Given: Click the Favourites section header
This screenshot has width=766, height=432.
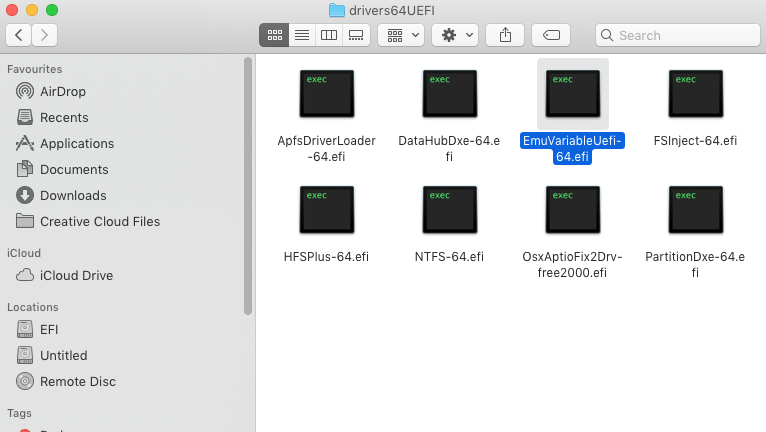Looking at the screenshot, I should (35, 69).
